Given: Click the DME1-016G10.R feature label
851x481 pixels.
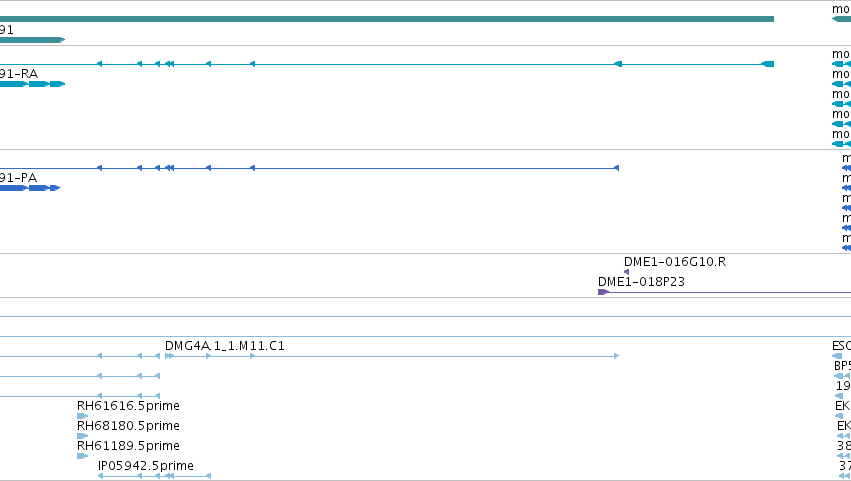Looking at the screenshot, I should [675, 262].
